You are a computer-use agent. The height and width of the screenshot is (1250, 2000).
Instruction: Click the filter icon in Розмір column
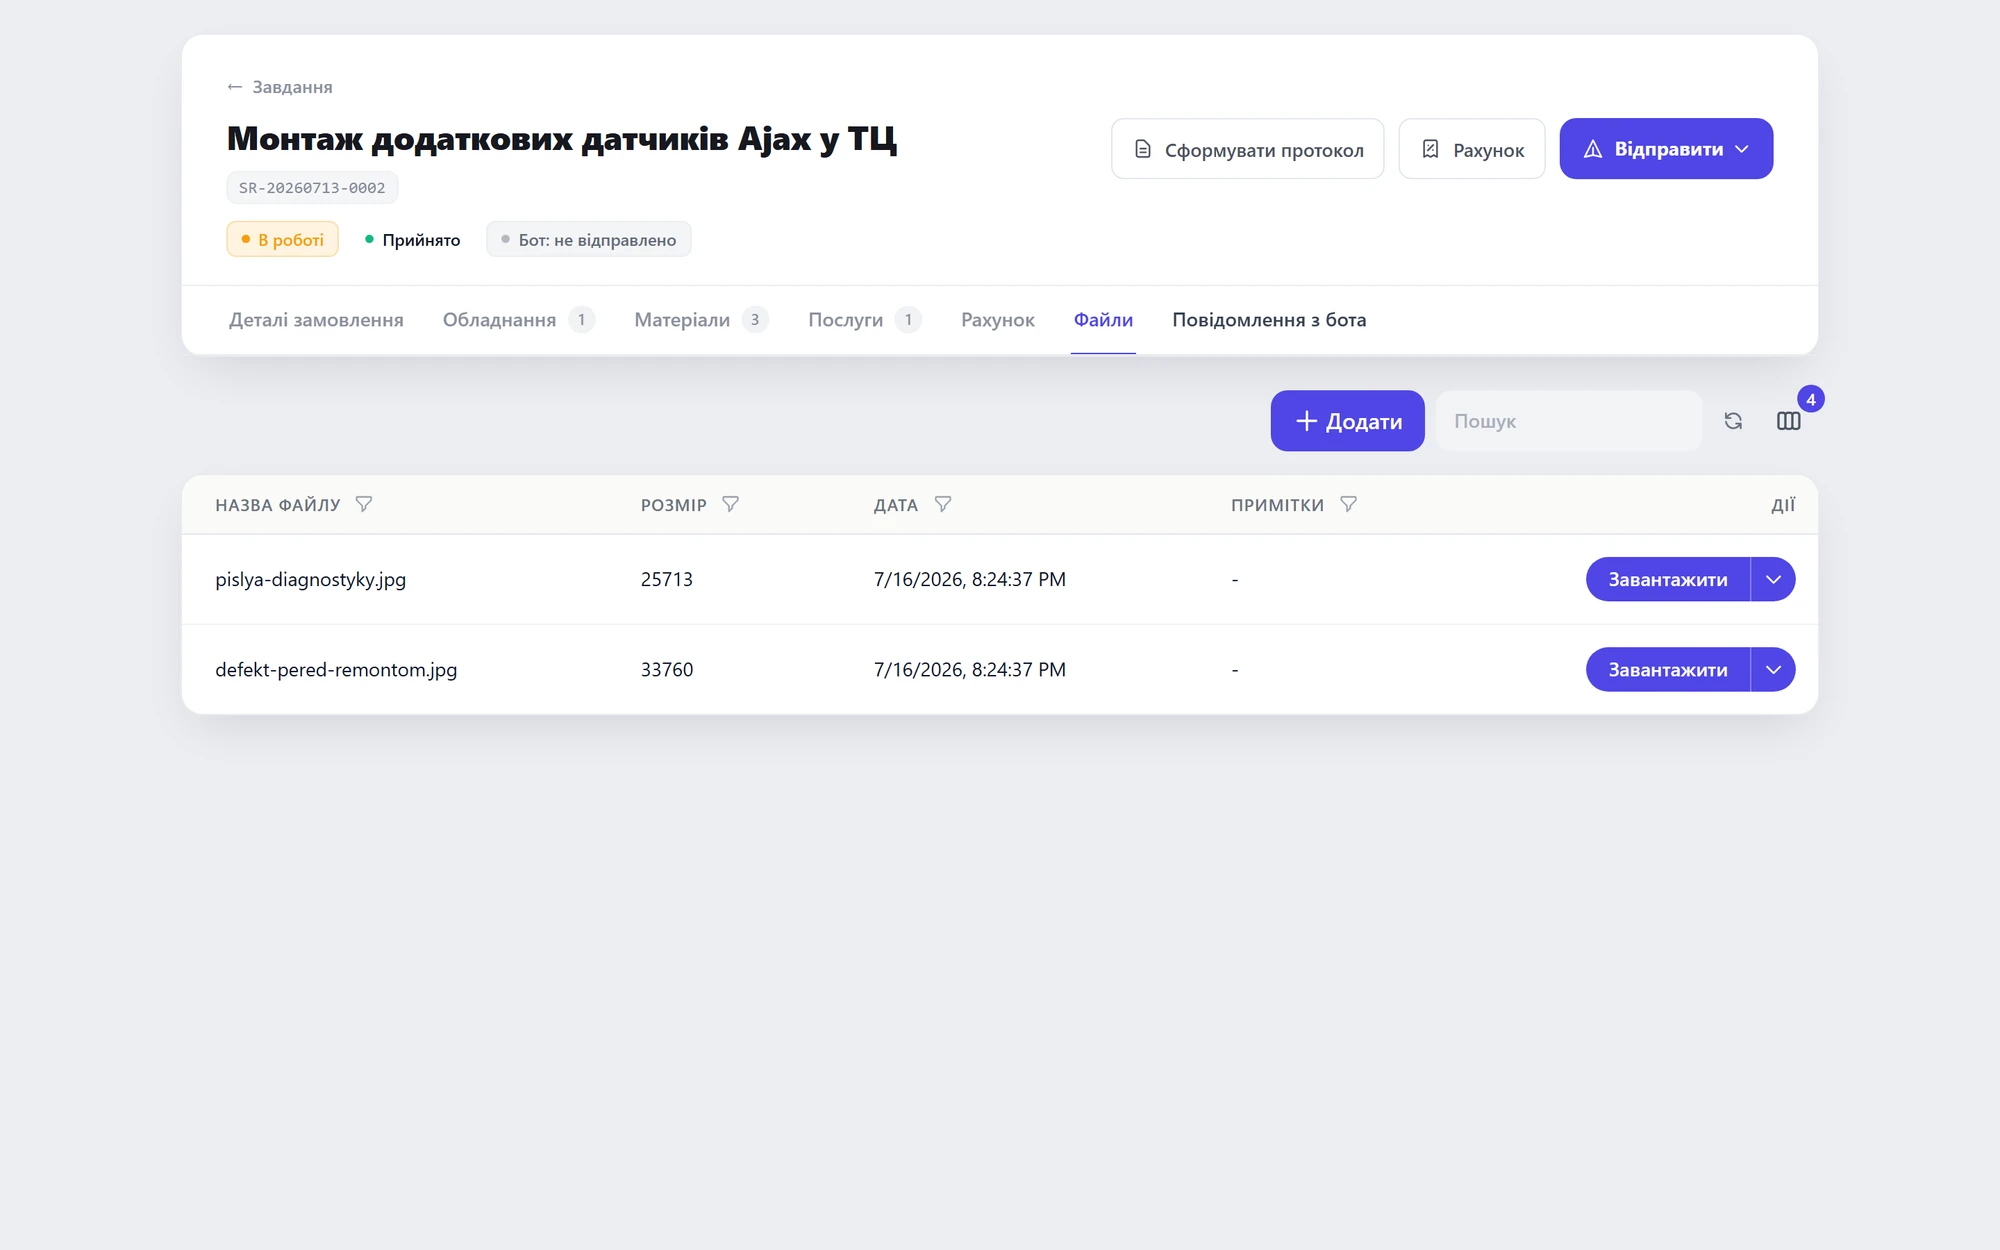click(x=731, y=504)
